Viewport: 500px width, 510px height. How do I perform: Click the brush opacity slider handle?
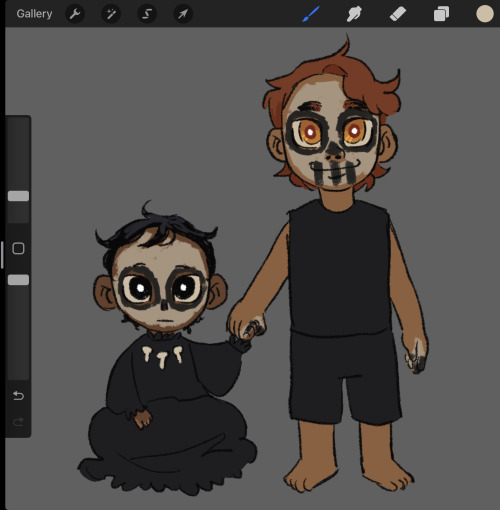(18, 280)
